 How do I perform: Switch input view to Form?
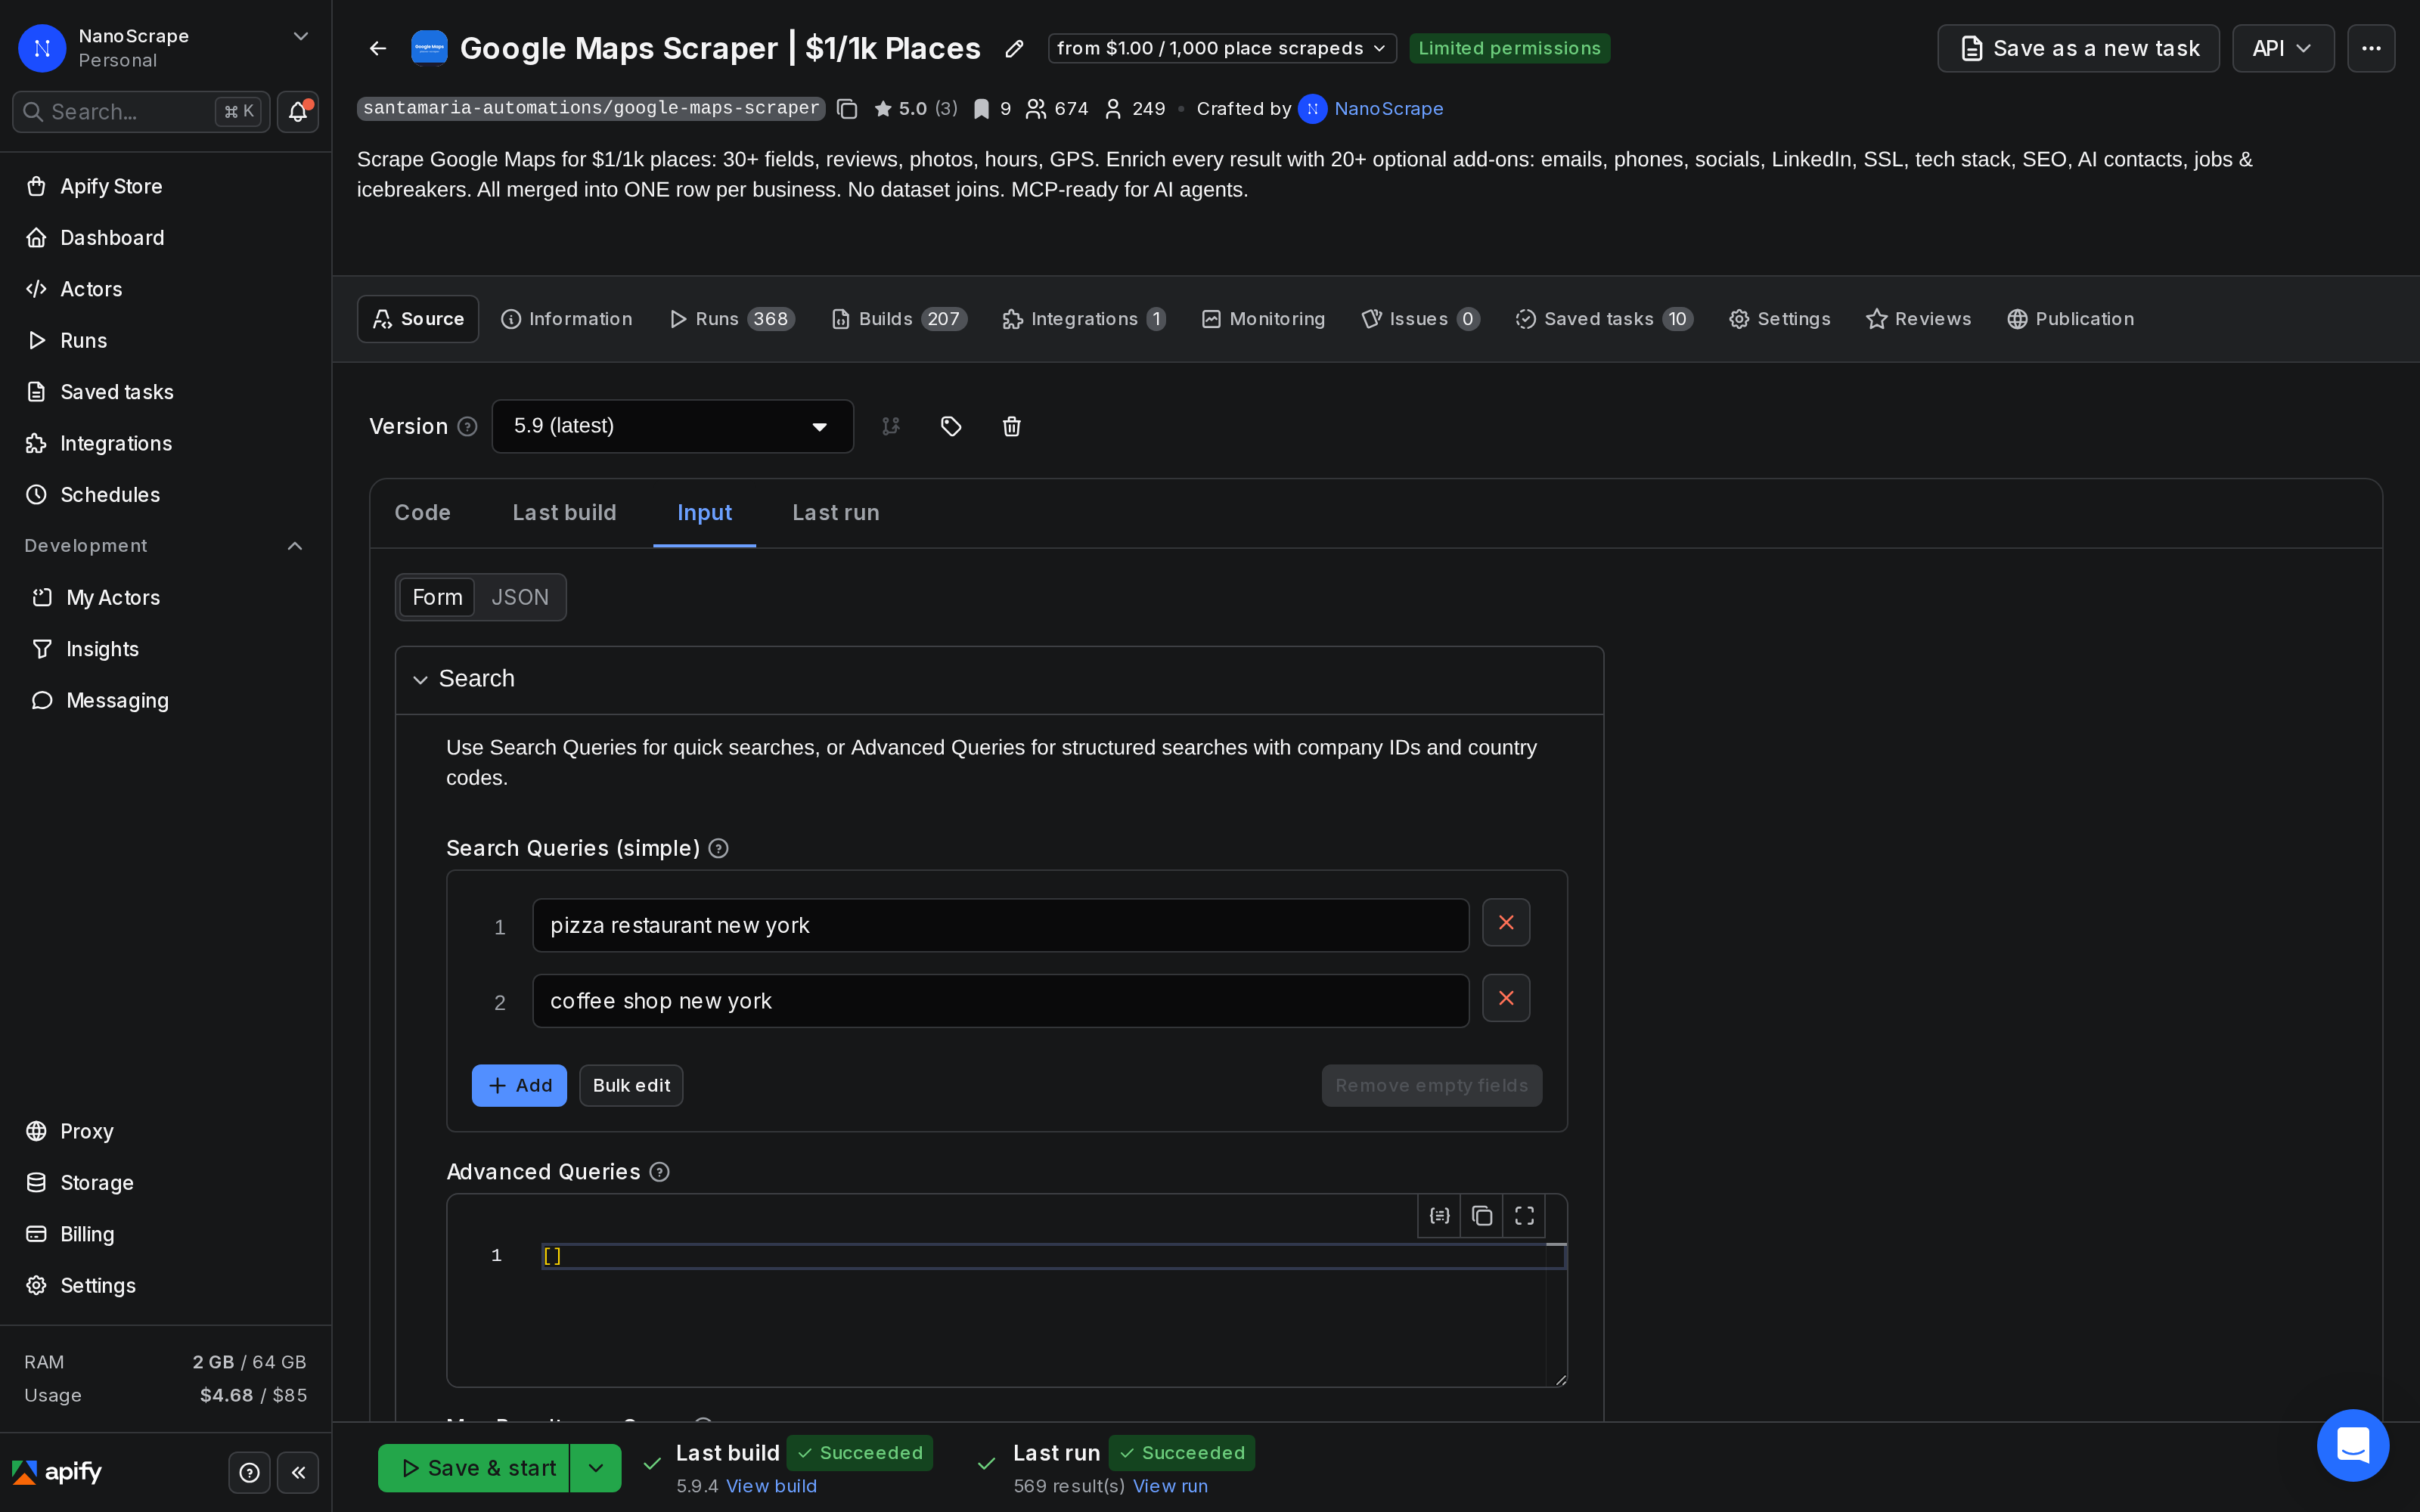coord(437,597)
